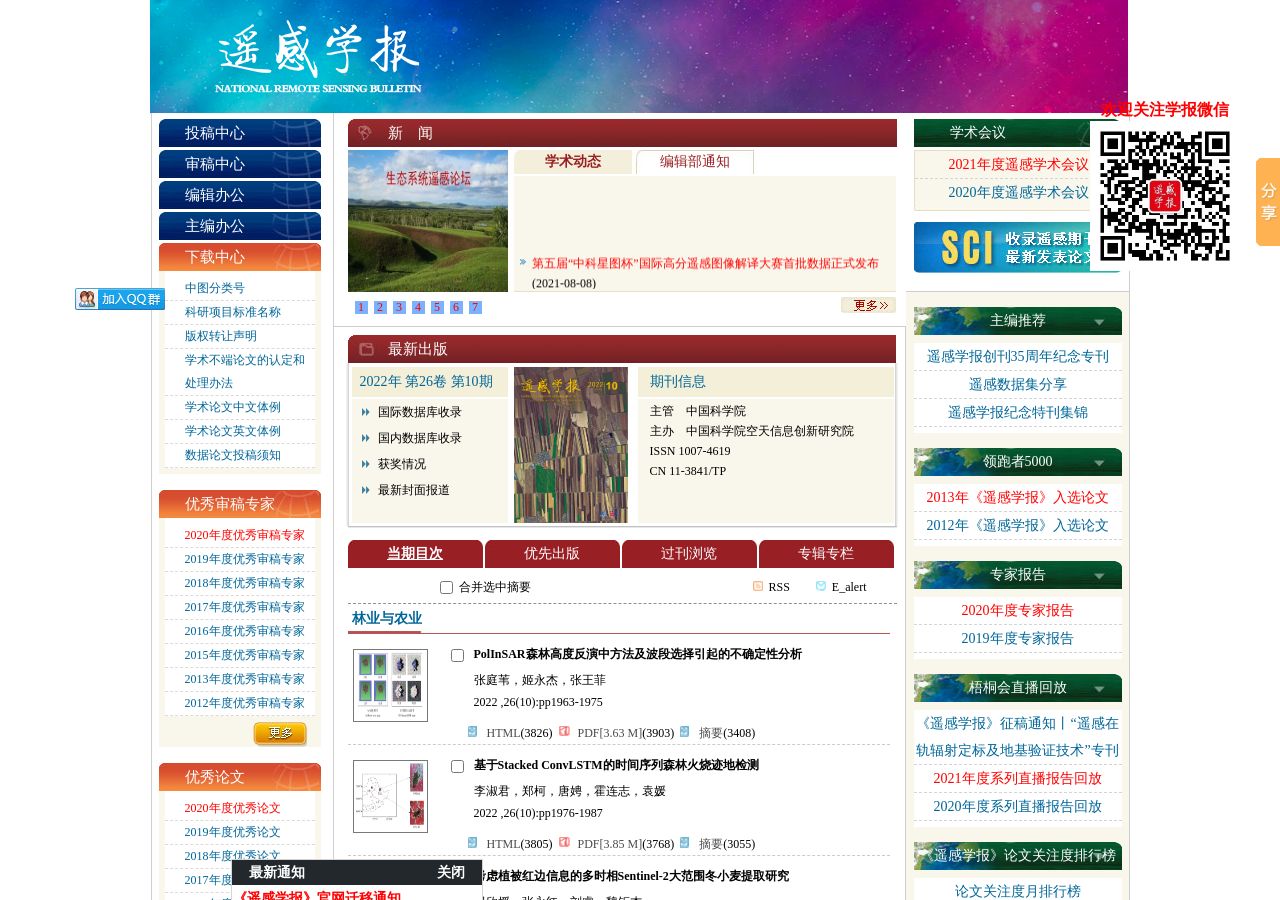This screenshot has height=900, width=1280.
Task: Open 2021年度遥感学术会议 link
Action: click(1018, 165)
